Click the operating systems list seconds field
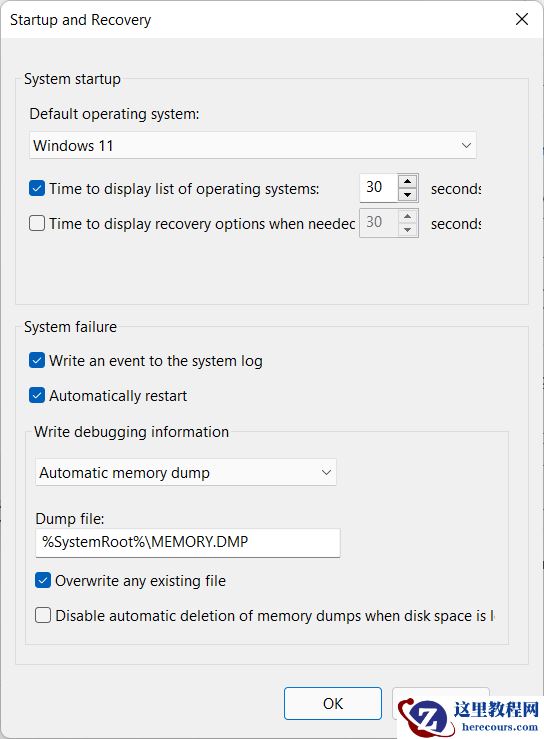The width and height of the screenshot is (544, 739). click(379, 188)
